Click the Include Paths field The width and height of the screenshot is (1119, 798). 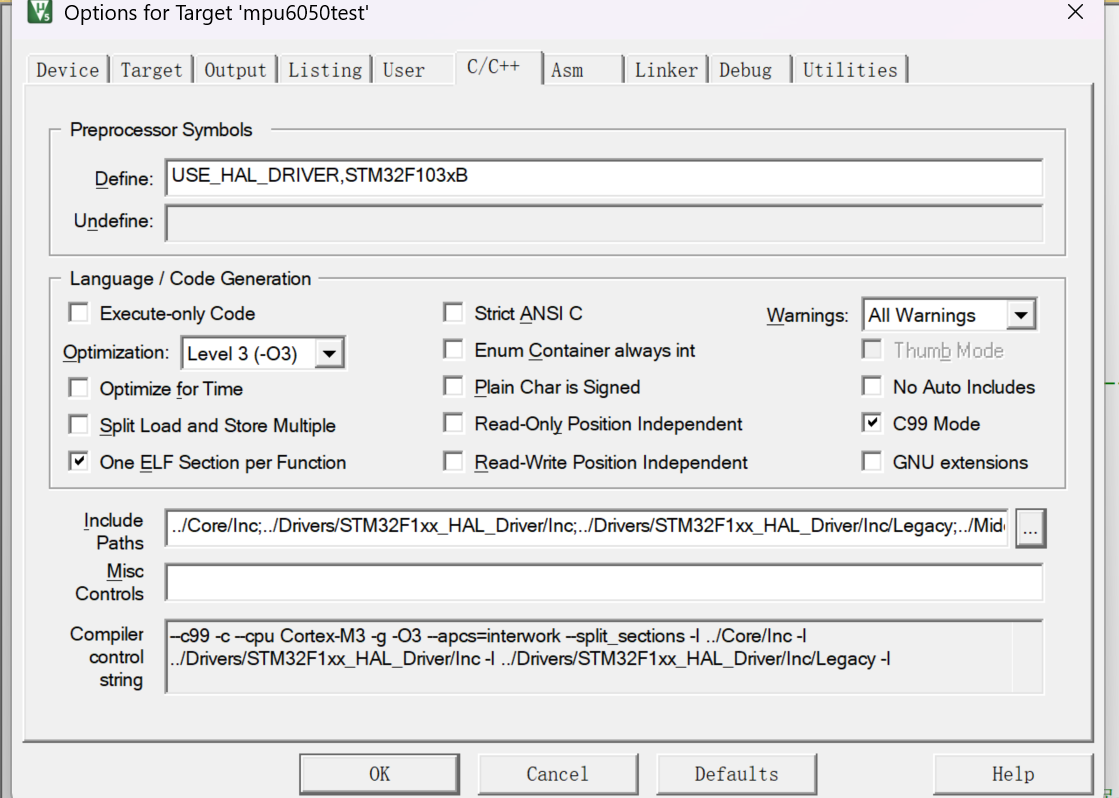[x=587, y=527]
